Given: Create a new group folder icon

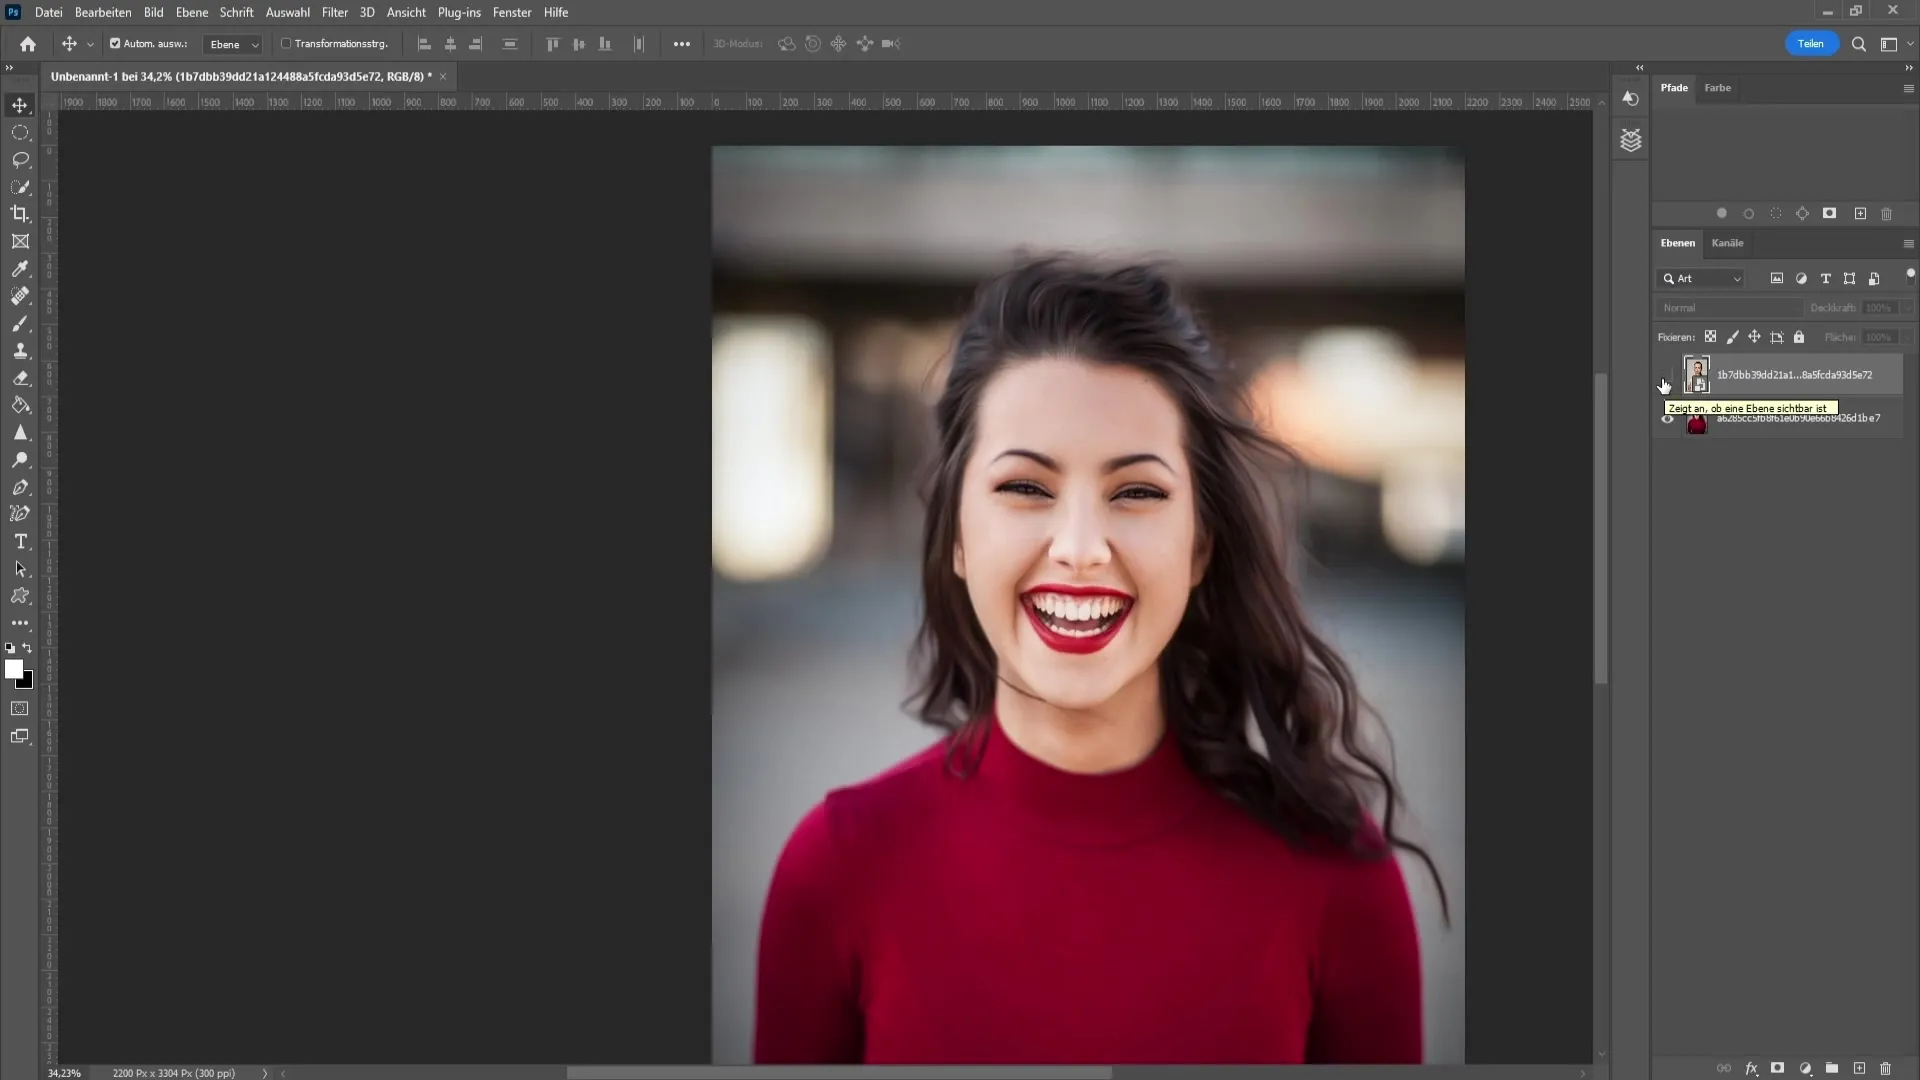Looking at the screenshot, I should pyautogui.click(x=1832, y=1068).
